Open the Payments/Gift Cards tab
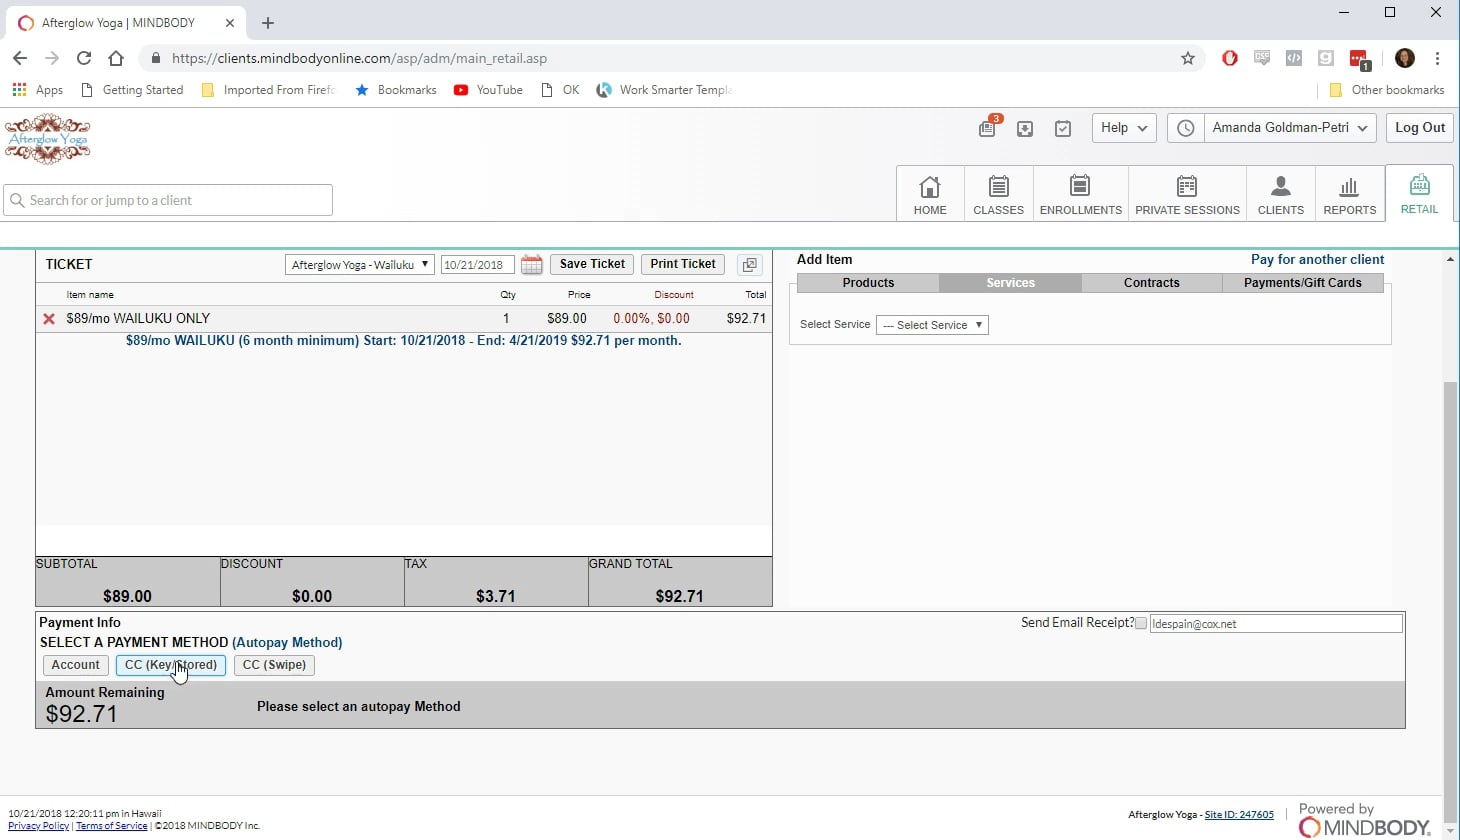The image size is (1460, 840). tap(1303, 283)
